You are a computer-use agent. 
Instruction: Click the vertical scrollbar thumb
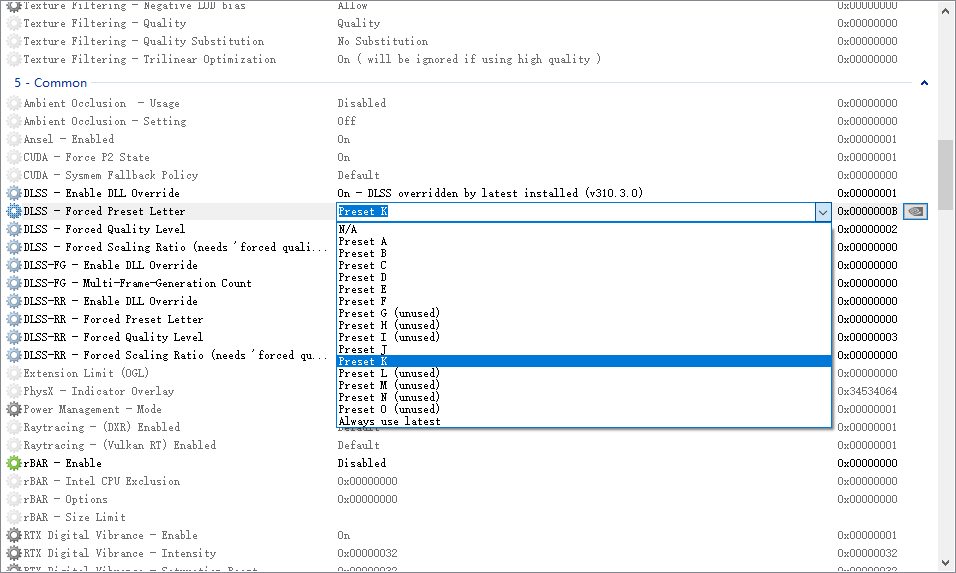(x=945, y=175)
